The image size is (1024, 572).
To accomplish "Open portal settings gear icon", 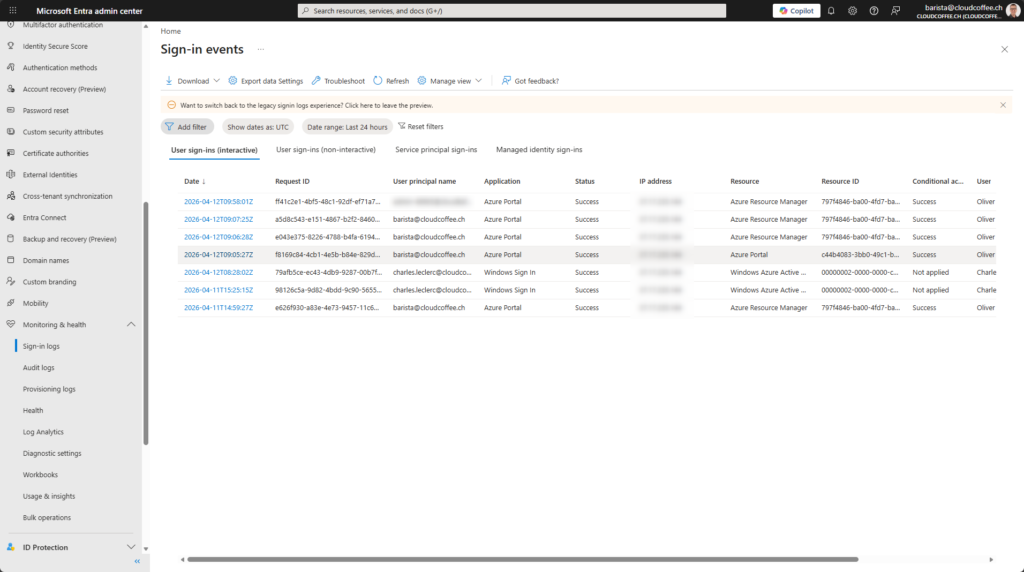I will [x=852, y=10].
